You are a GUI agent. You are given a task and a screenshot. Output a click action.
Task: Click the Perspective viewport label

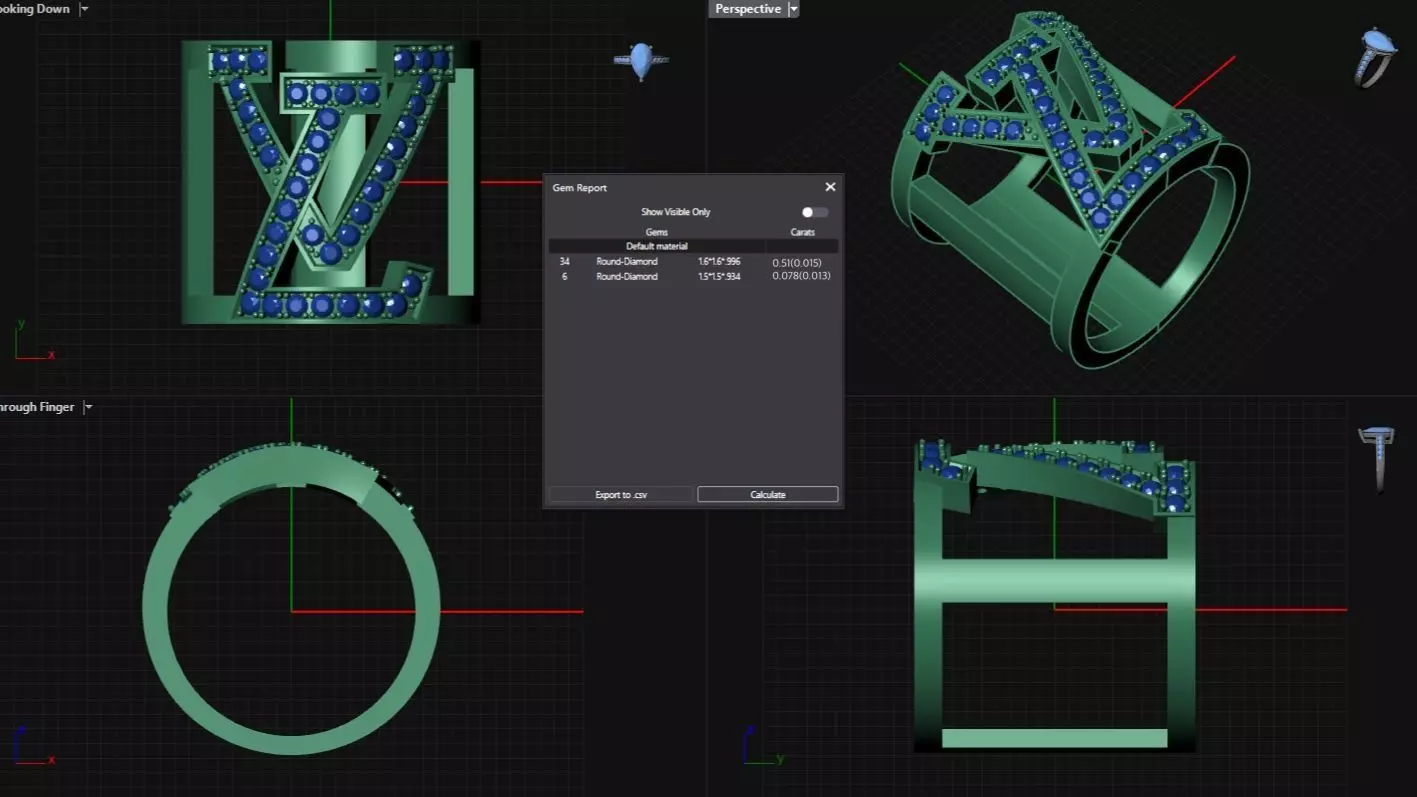click(748, 9)
